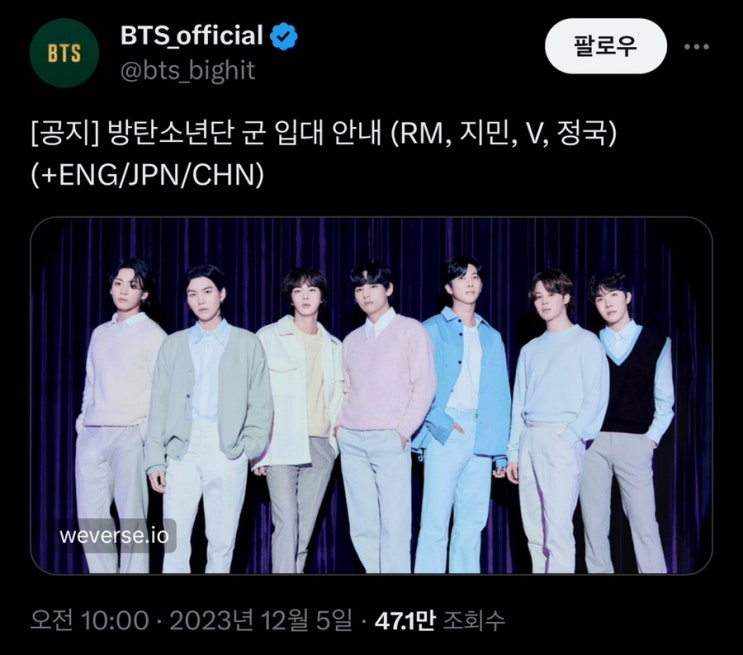The height and width of the screenshot is (655, 743).
Task: Follow the account with the 팔로우 button
Action: coord(606,46)
